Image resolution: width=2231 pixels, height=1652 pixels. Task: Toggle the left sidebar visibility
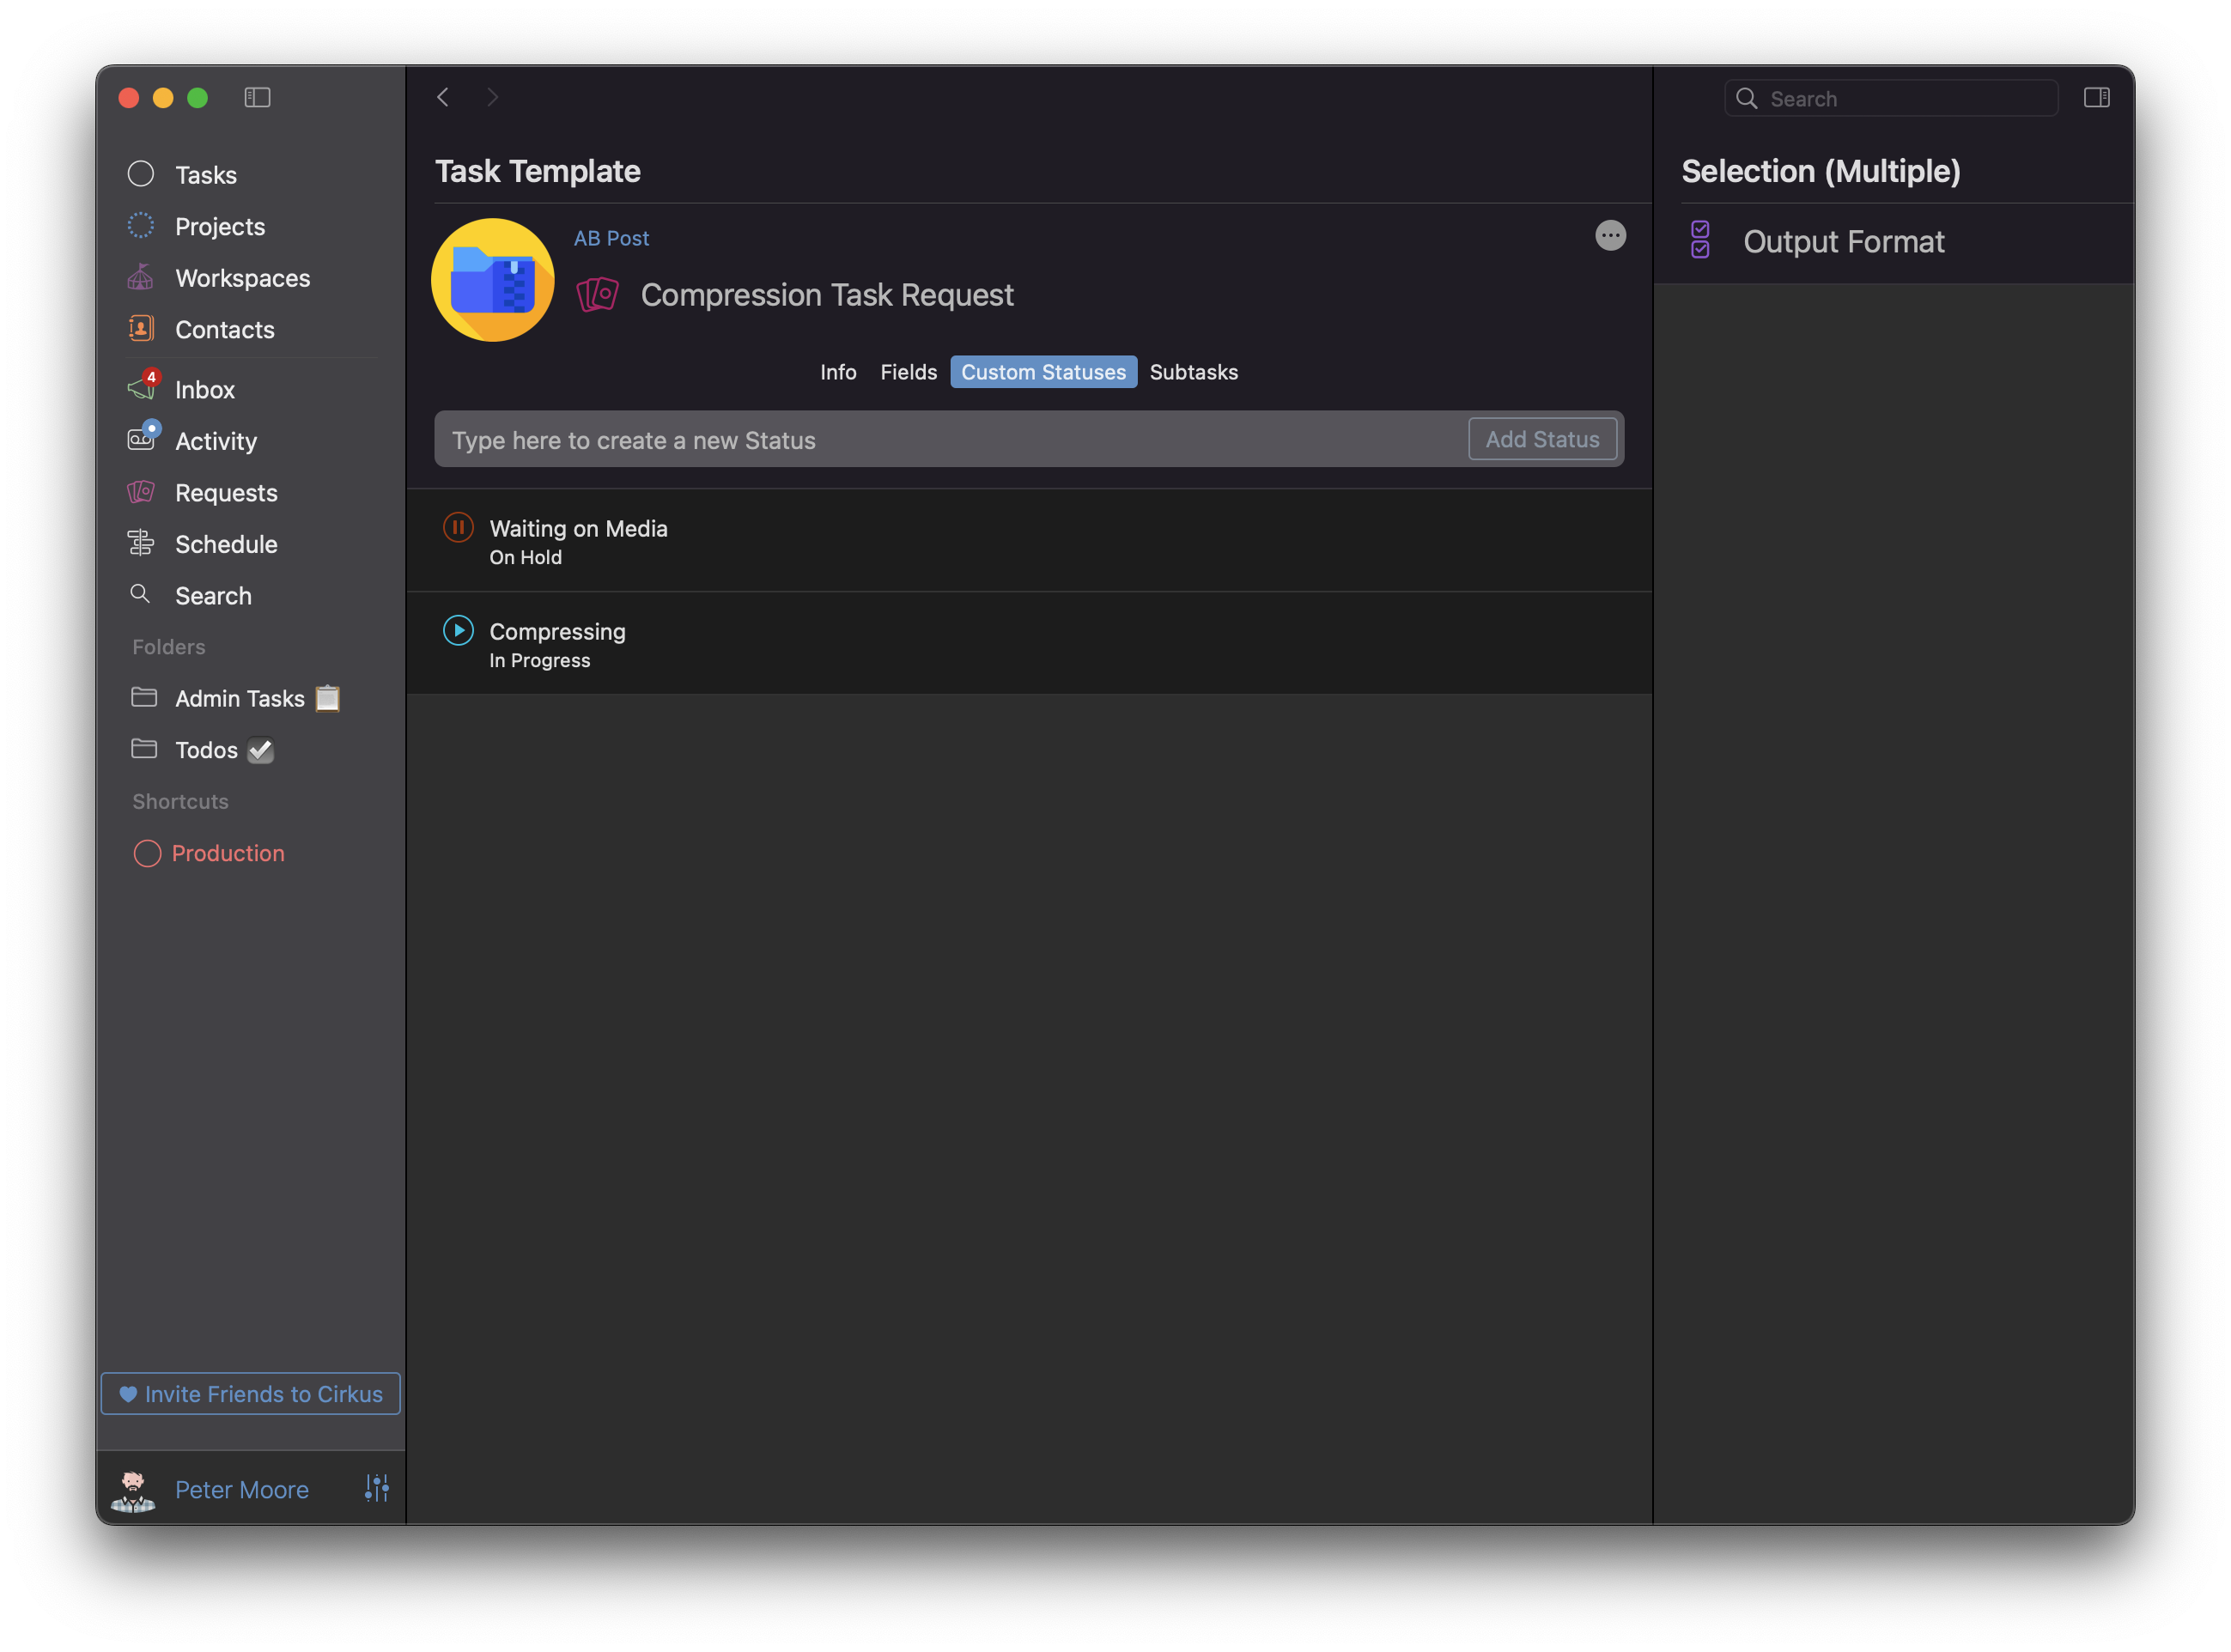coord(257,97)
